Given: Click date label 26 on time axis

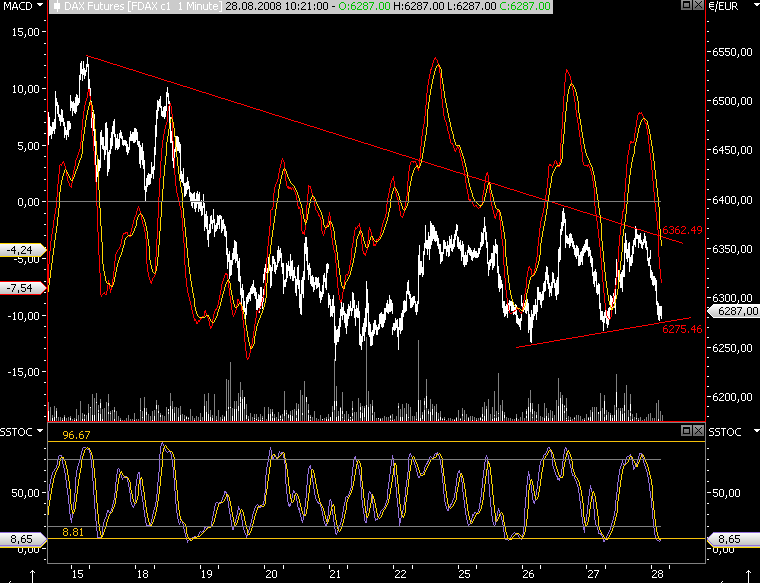Looking at the screenshot, I should pyautogui.click(x=529, y=574).
